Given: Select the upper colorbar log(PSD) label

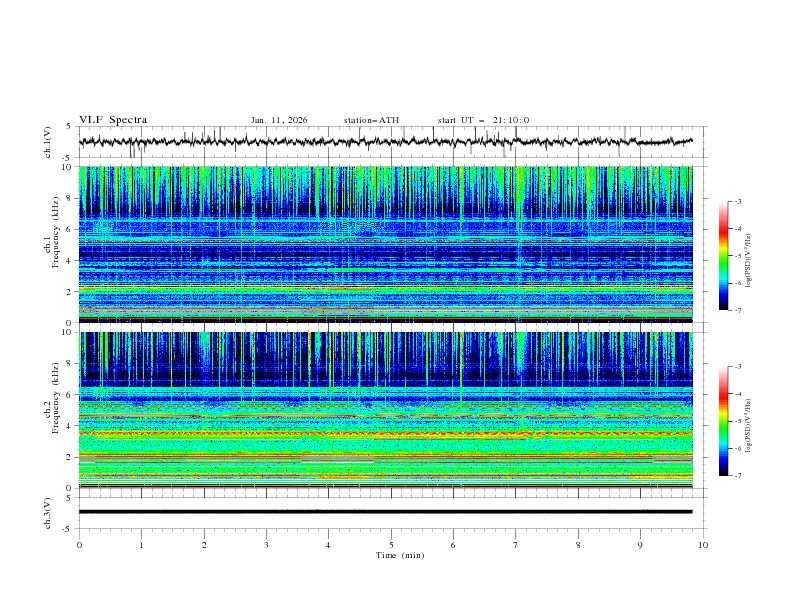Looking at the screenshot, I should click(750, 258).
